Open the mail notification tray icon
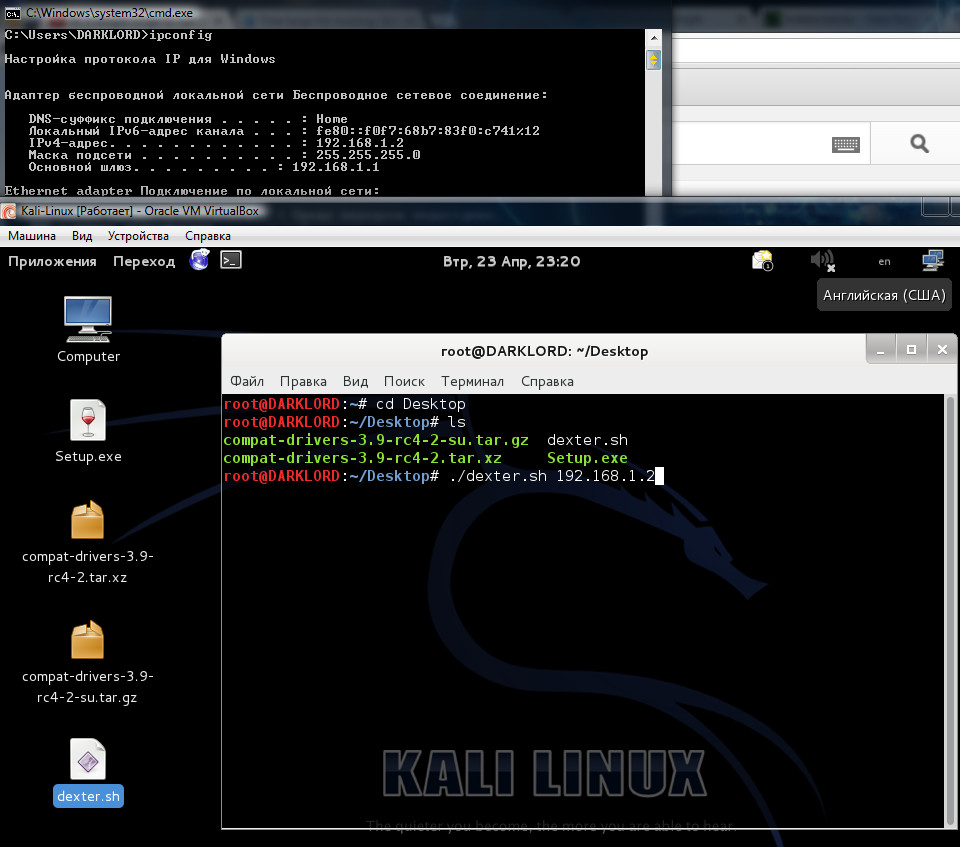Screen dimensions: 960x847 click(x=763, y=261)
